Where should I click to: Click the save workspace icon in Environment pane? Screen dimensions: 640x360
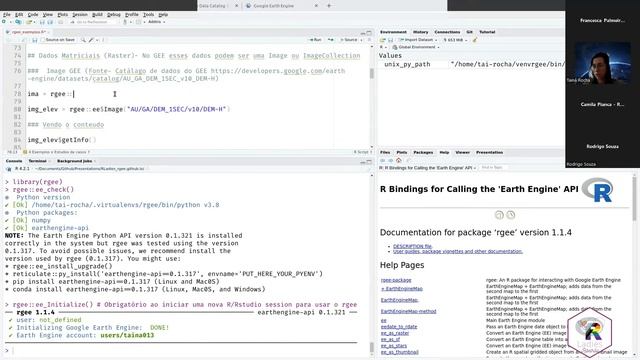point(391,40)
